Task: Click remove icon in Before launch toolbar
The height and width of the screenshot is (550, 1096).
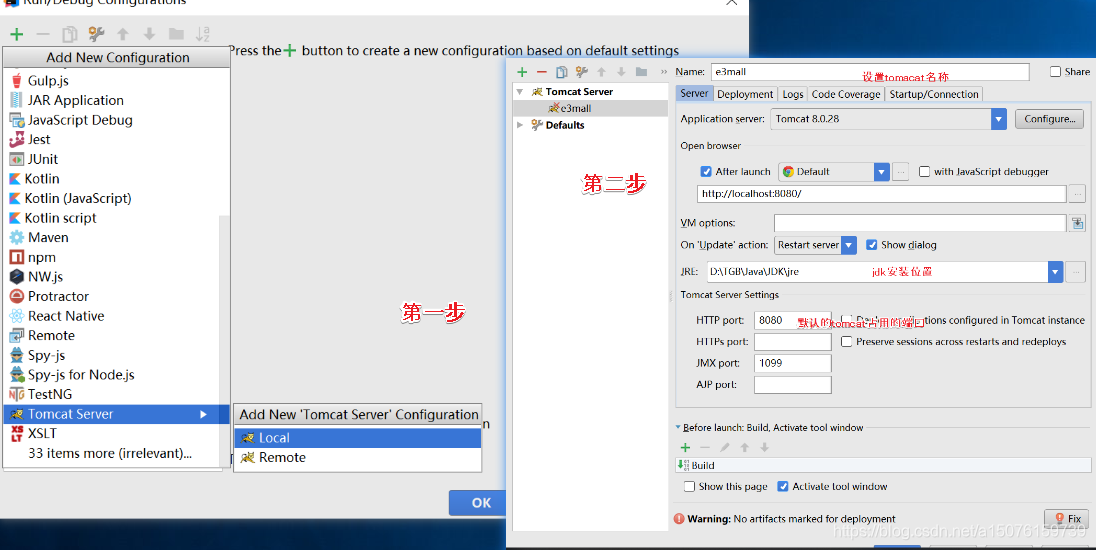Action: point(705,447)
